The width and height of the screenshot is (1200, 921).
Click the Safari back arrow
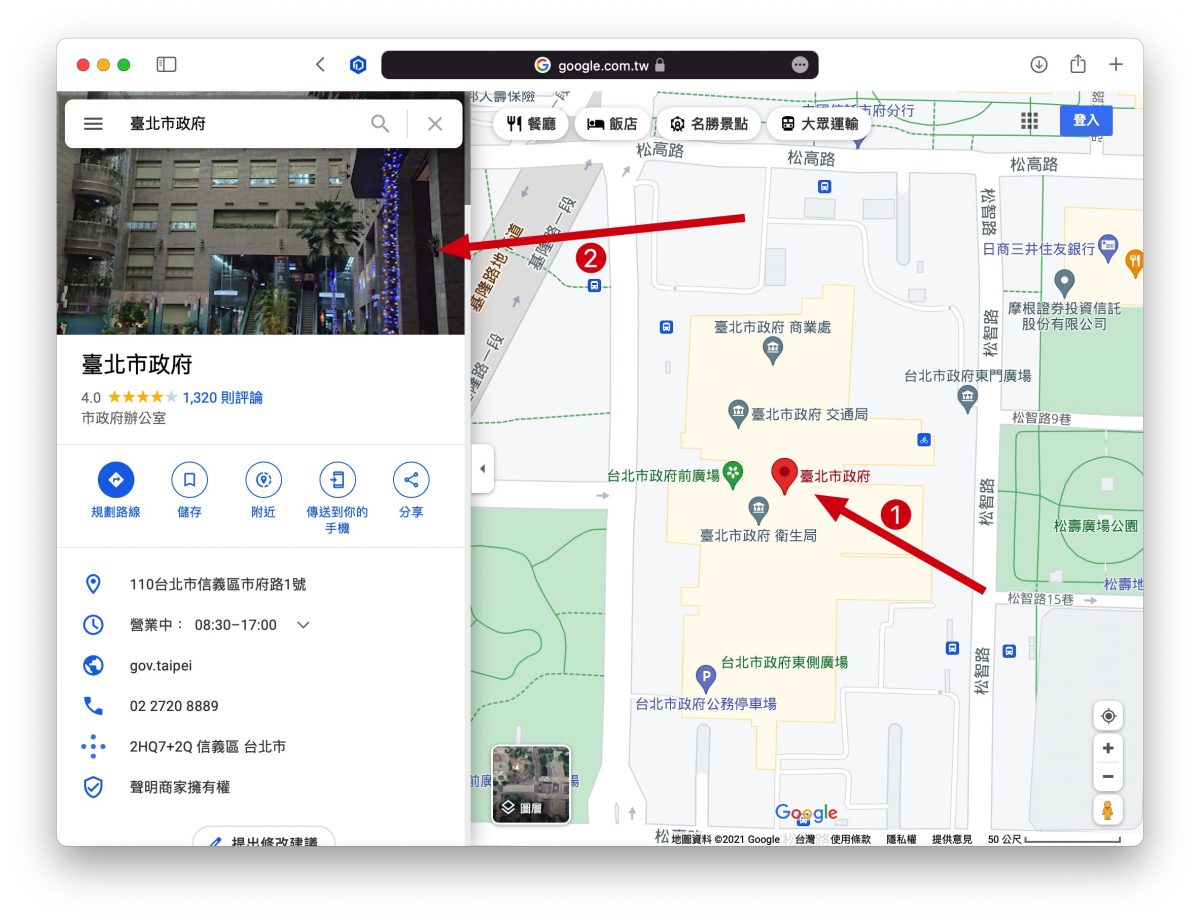coord(320,65)
